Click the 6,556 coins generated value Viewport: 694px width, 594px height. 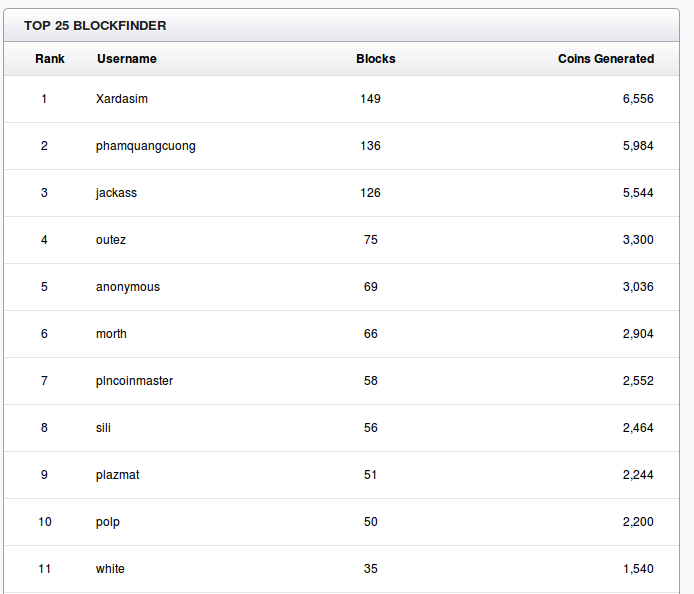(638, 99)
